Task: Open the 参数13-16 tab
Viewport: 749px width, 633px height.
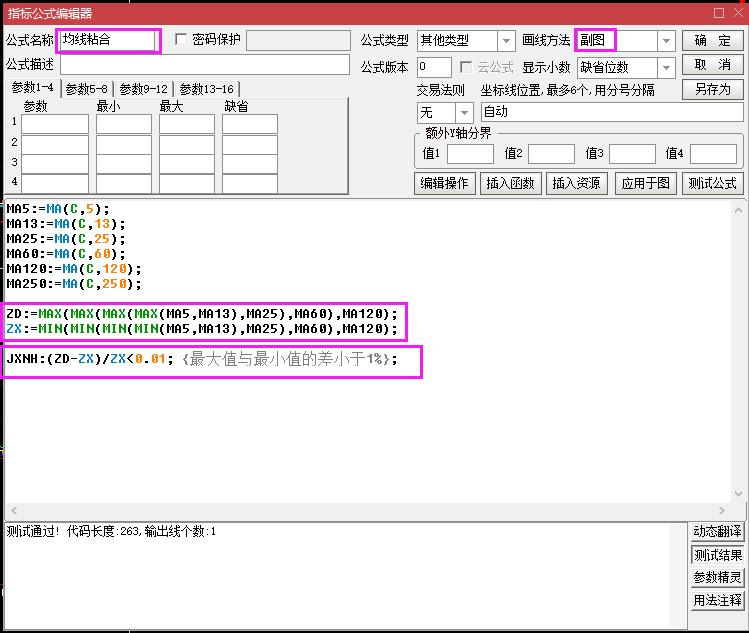Action: pos(206,89)
